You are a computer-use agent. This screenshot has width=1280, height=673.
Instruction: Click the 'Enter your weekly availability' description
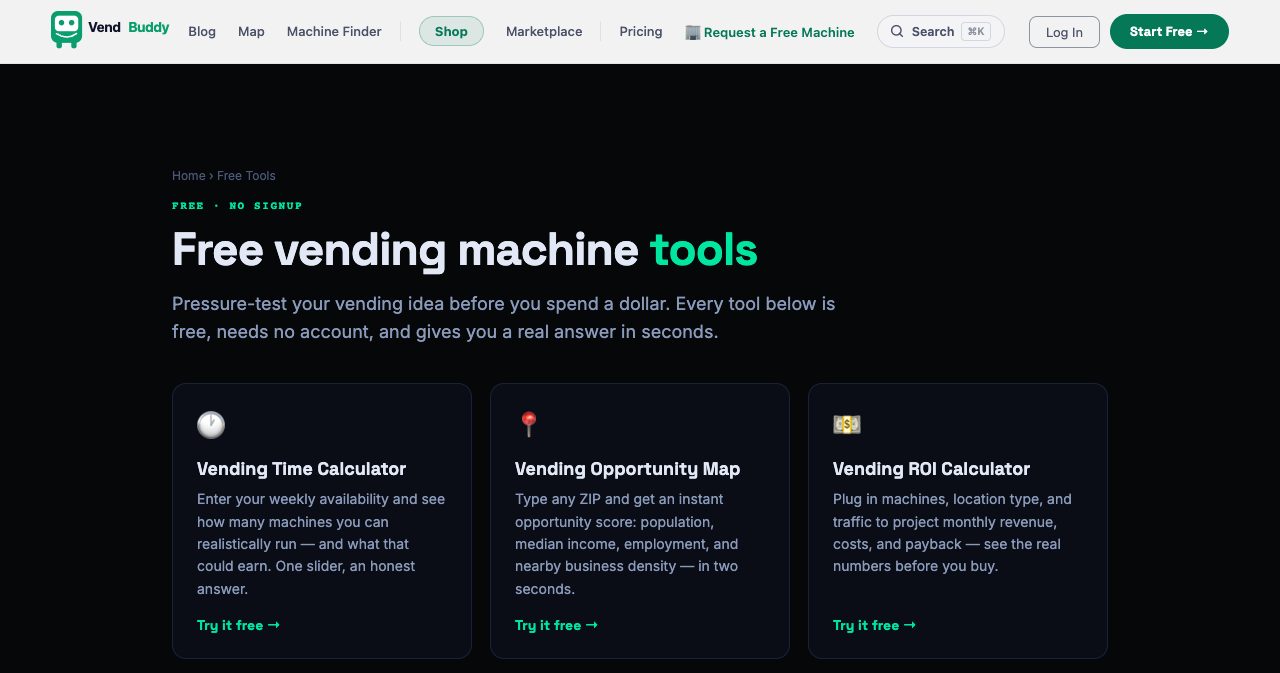[321, 544]
